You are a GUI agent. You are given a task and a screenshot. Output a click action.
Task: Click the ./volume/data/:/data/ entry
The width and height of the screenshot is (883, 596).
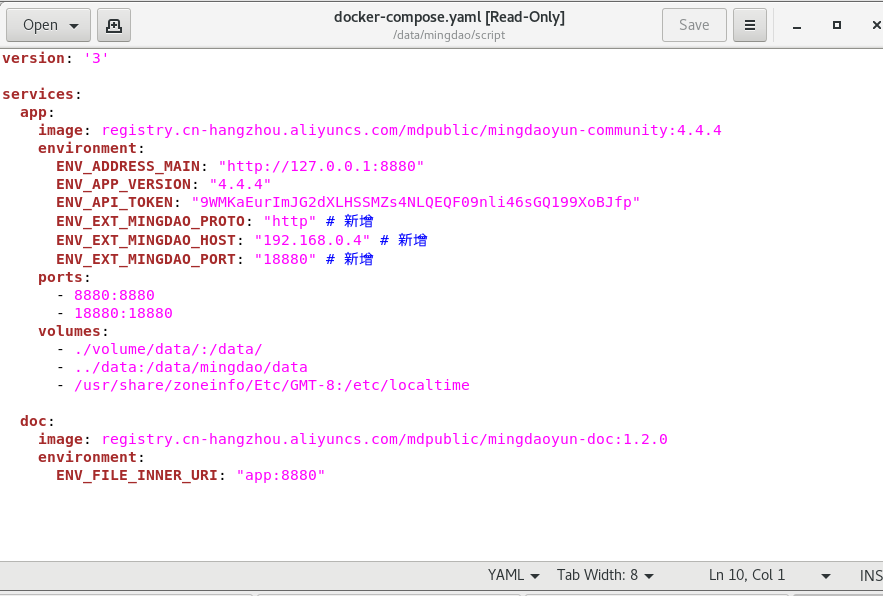coord(168,349)
